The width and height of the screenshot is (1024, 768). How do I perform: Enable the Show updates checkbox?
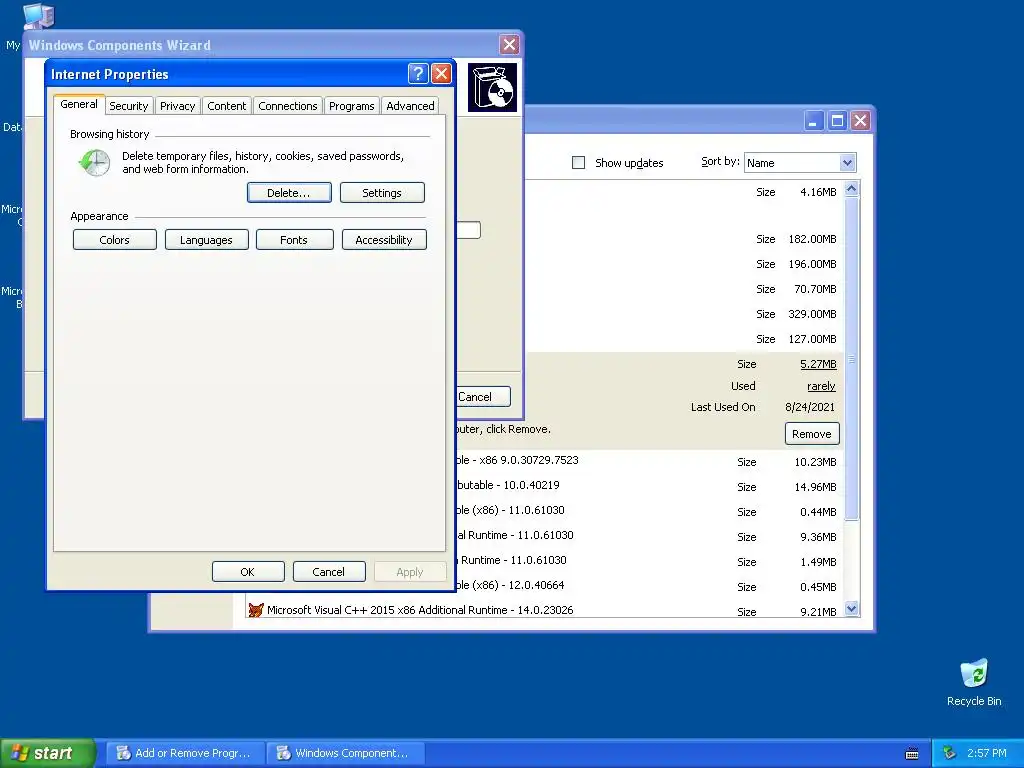coord(579,163)
